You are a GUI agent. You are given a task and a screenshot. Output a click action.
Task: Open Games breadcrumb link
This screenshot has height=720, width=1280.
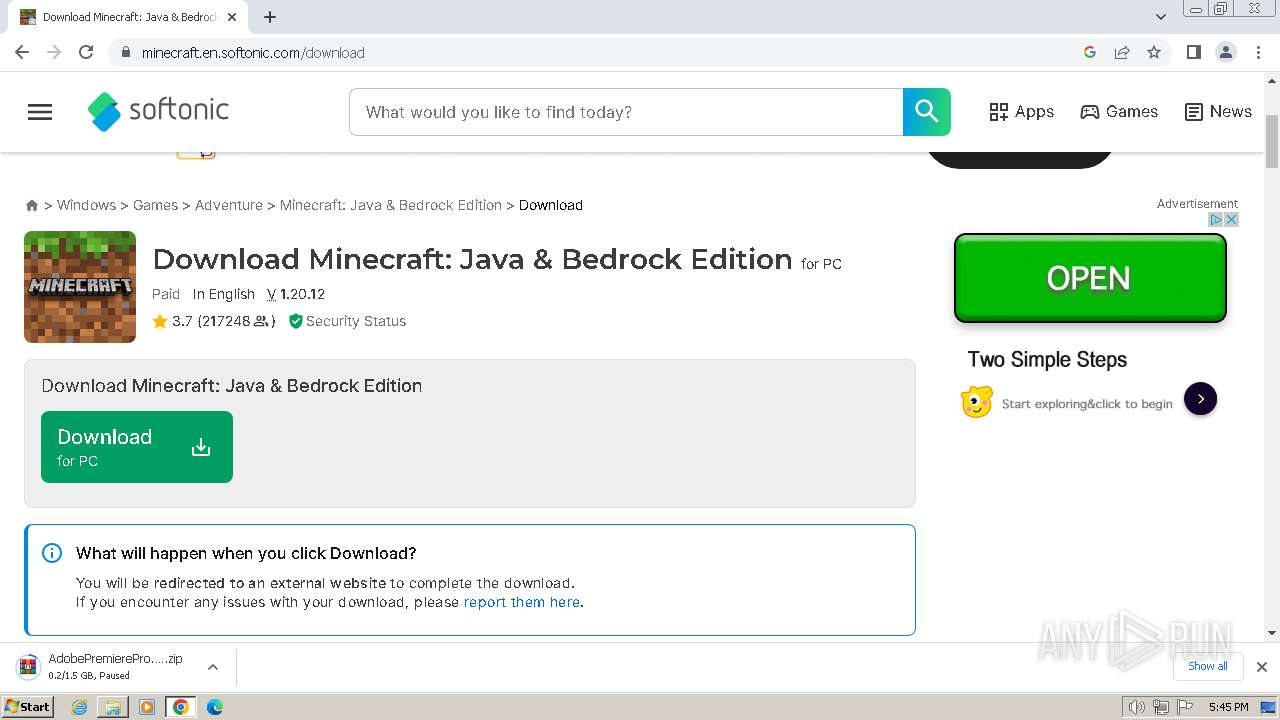(155, 205)
